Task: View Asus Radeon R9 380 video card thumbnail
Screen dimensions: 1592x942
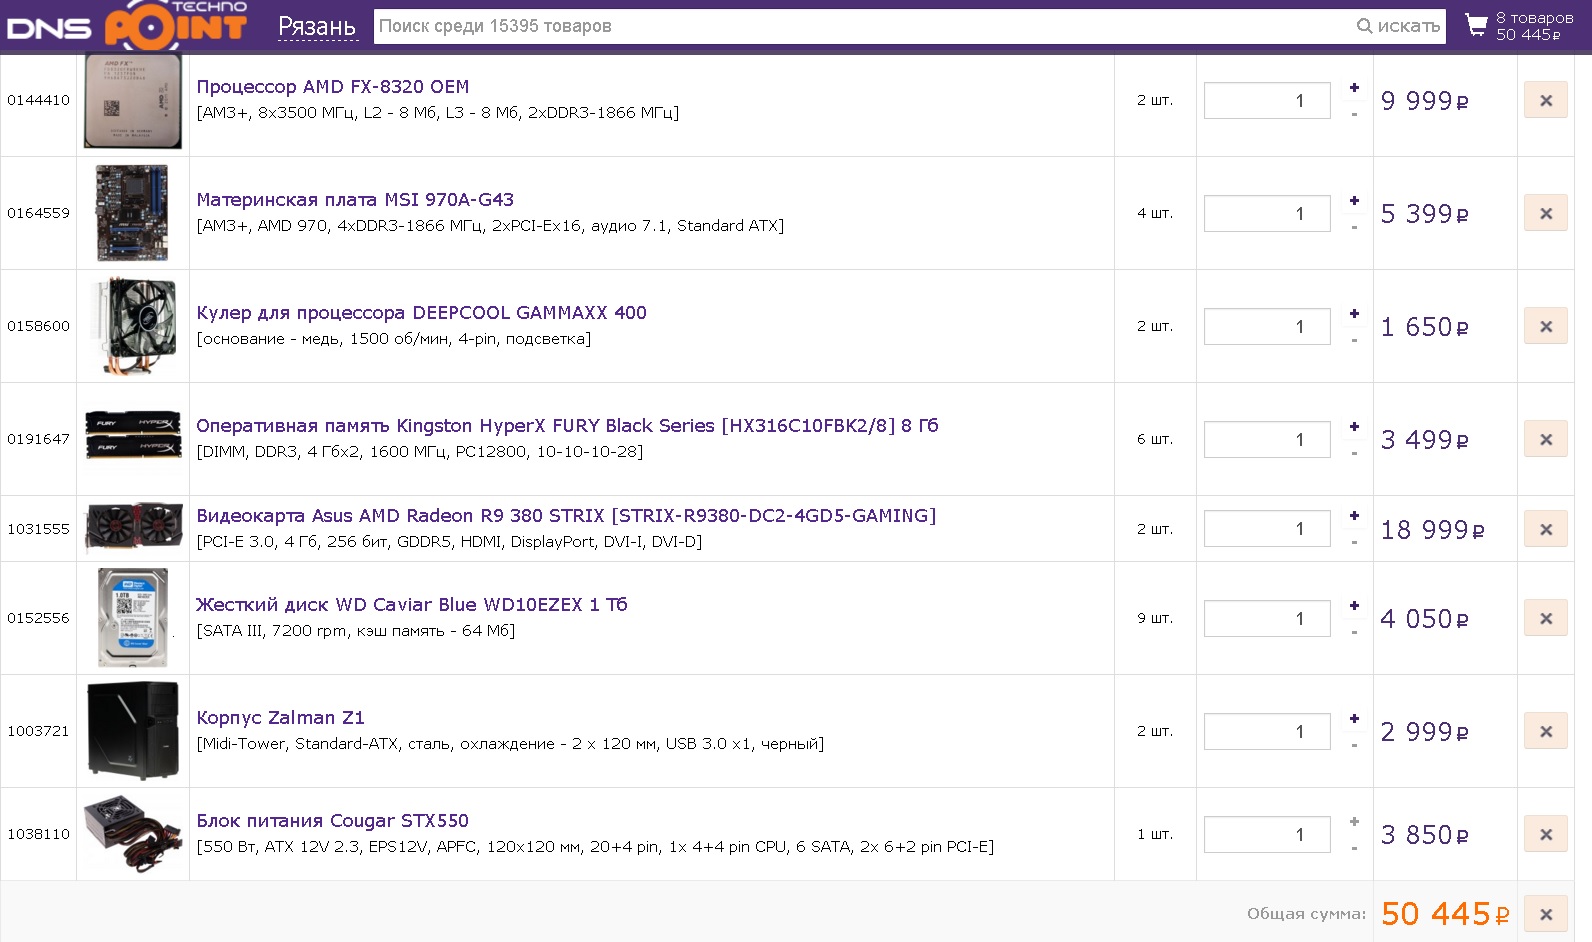Action: click(133, 528)
